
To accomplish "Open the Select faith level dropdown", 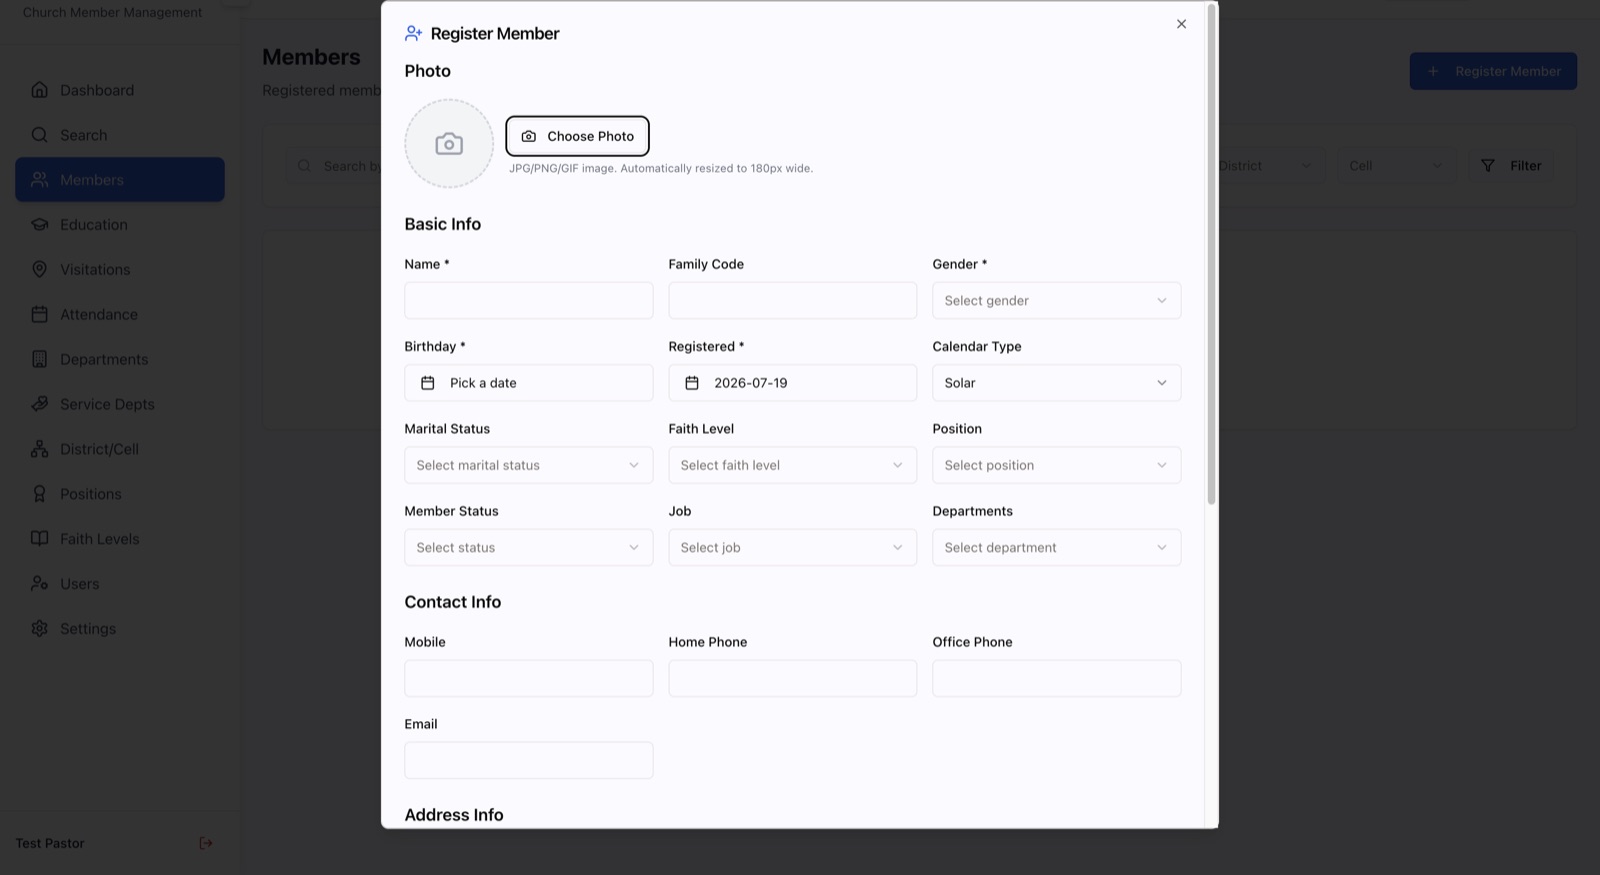I will pyautogui.click(x=792, y=465).
